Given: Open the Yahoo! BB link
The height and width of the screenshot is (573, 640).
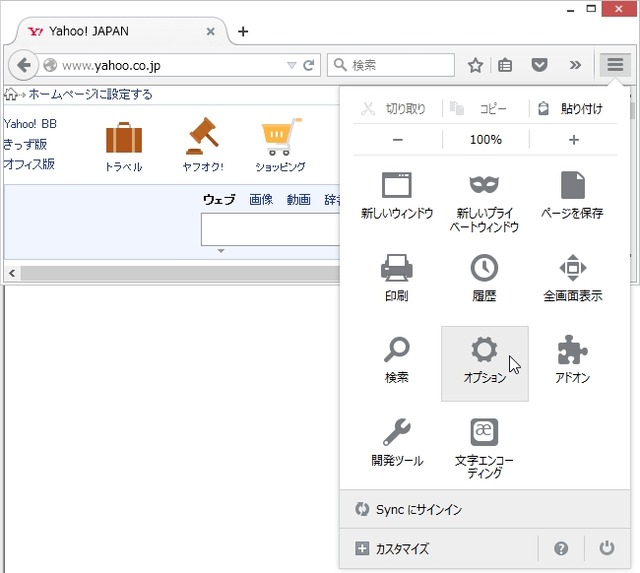Looking at the screenshot, I should pyautogui.click(x=30, y=124).
